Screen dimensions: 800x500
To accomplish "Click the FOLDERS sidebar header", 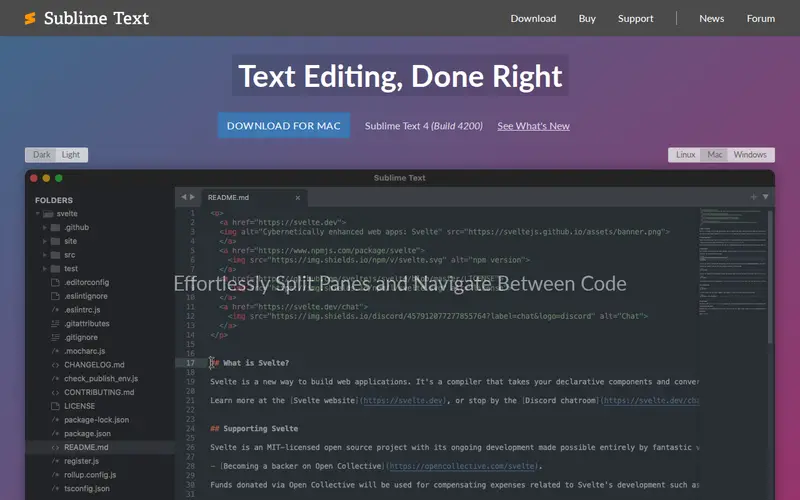I will [54, 200].
